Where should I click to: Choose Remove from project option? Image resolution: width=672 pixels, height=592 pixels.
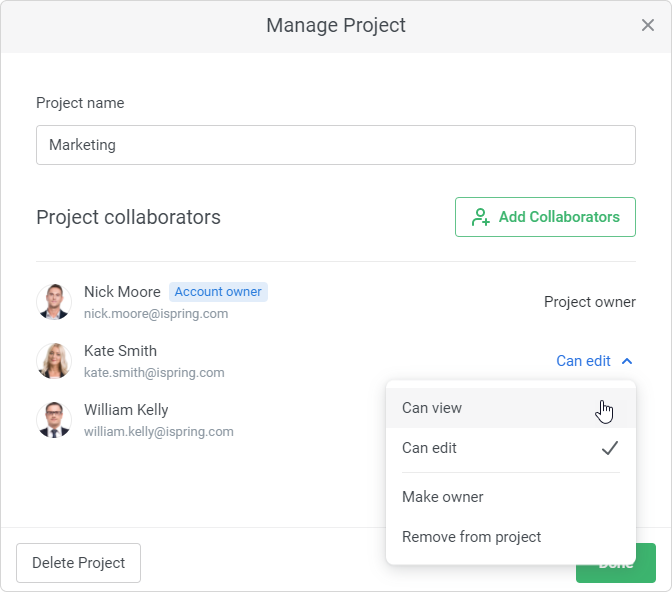(x=511, y=537)
